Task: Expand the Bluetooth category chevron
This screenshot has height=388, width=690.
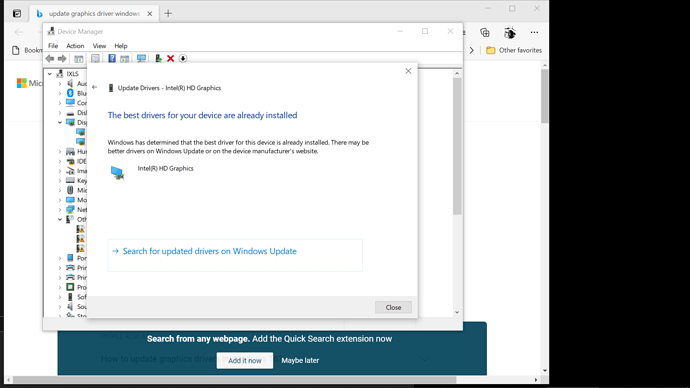Action: 60,93
